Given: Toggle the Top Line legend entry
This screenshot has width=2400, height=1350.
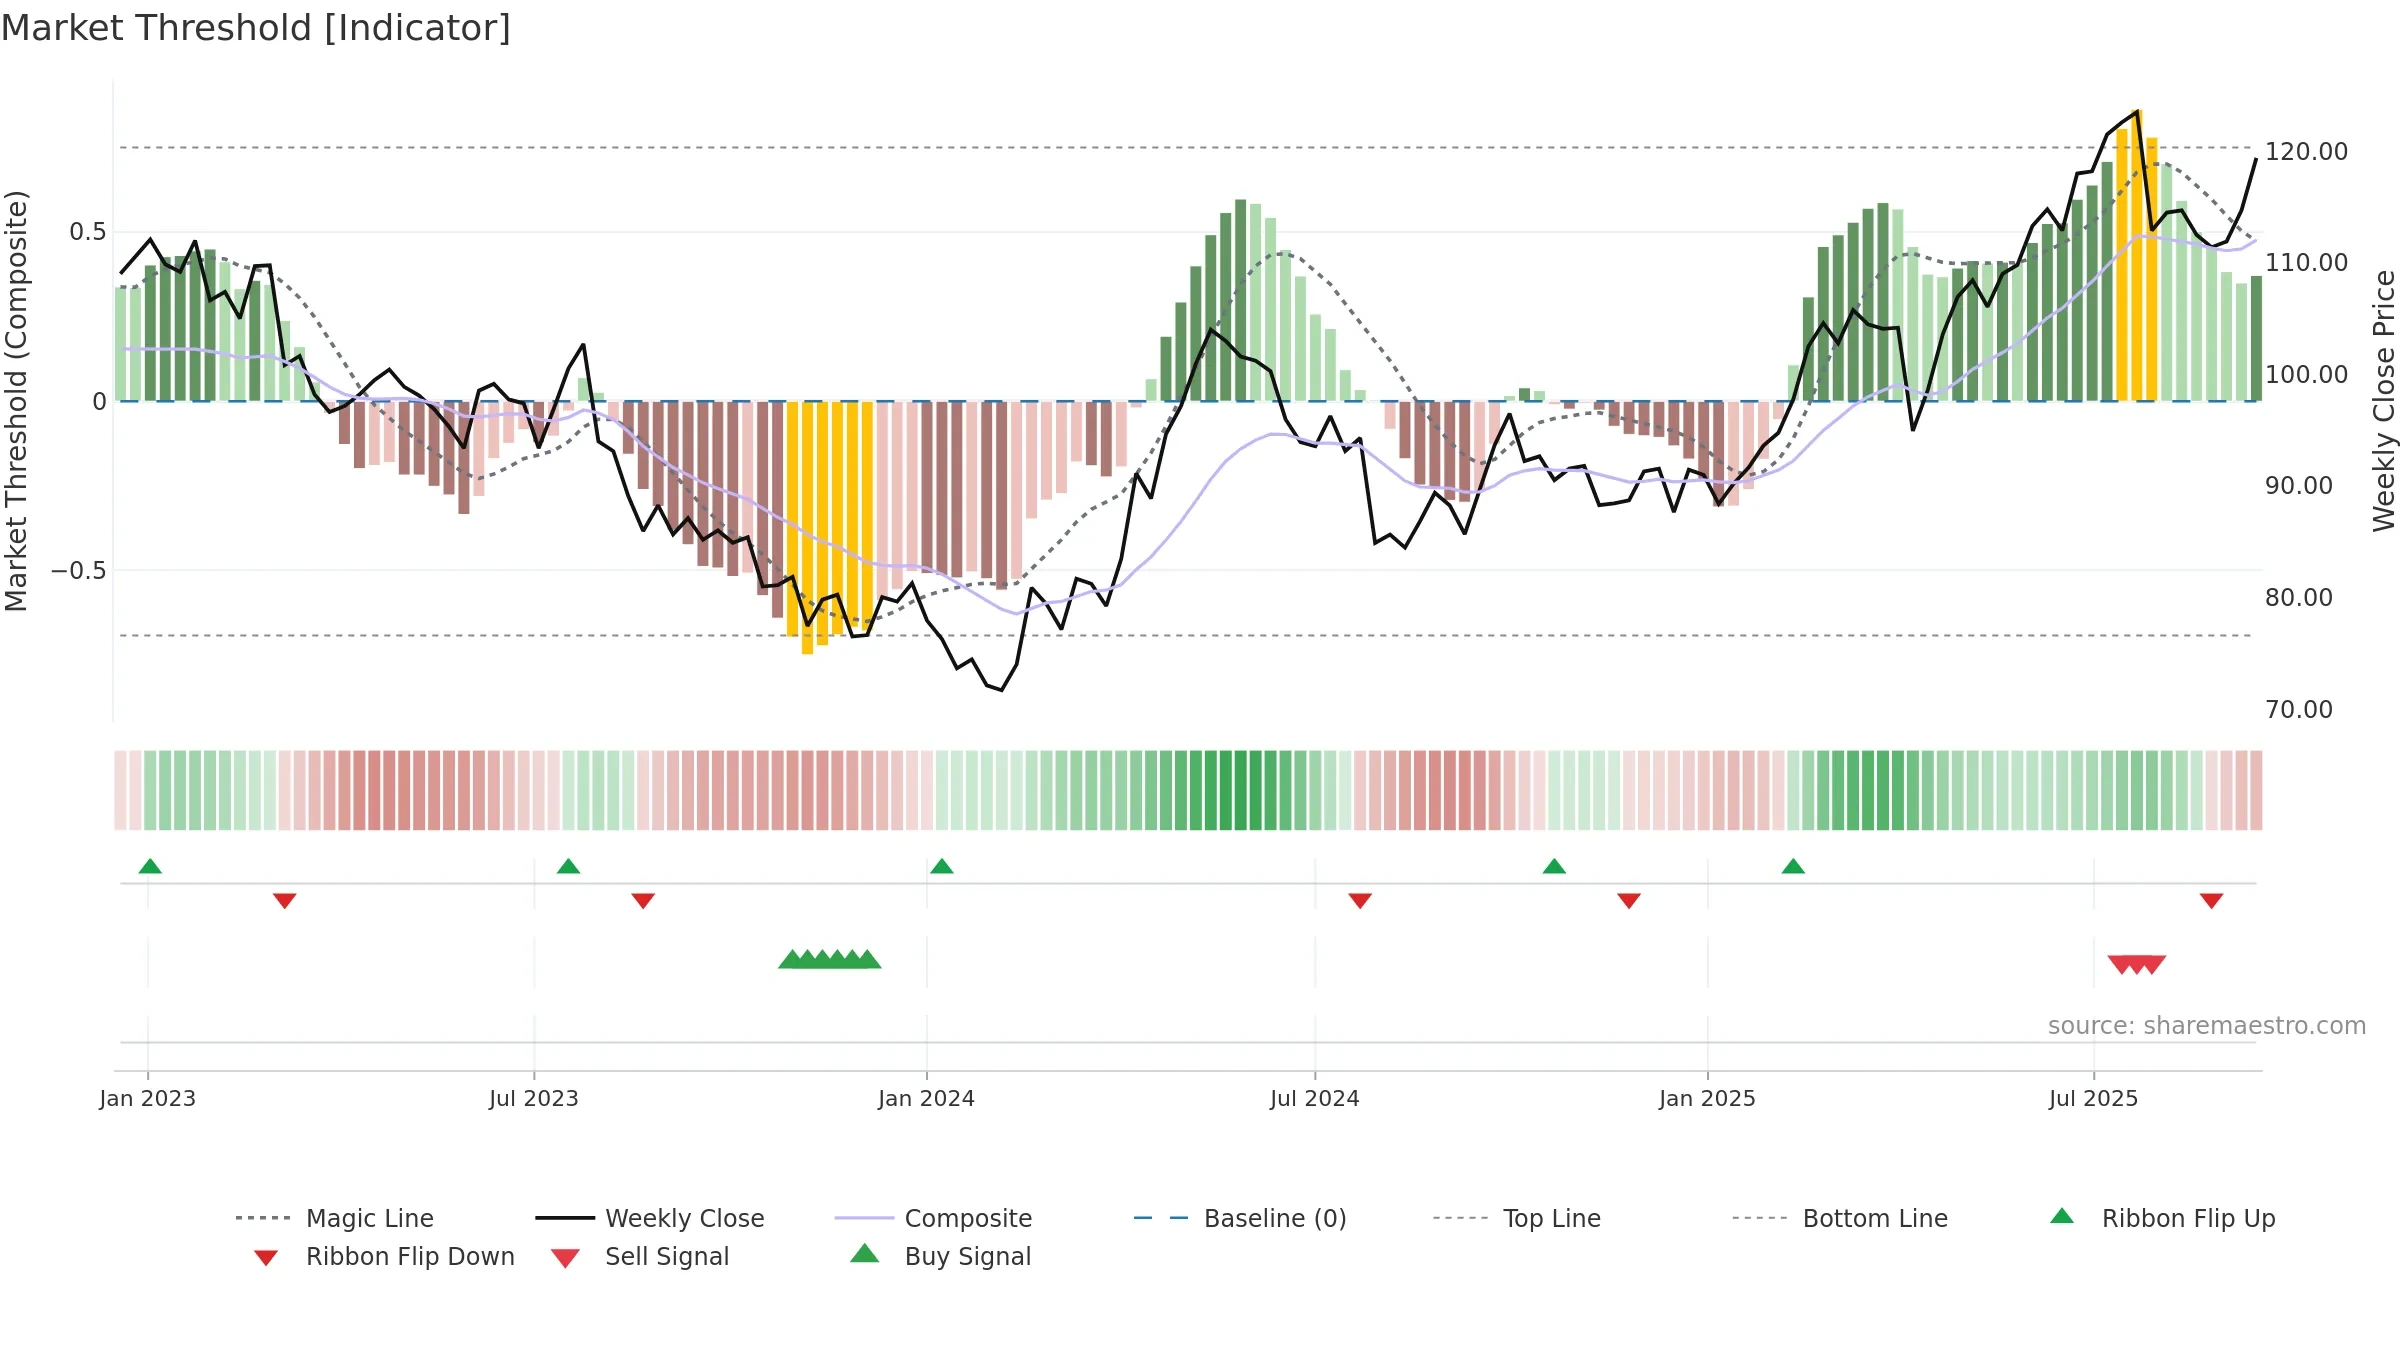Looking at the screenshot, I should pyautogui.click(x=1517, y=1218).
